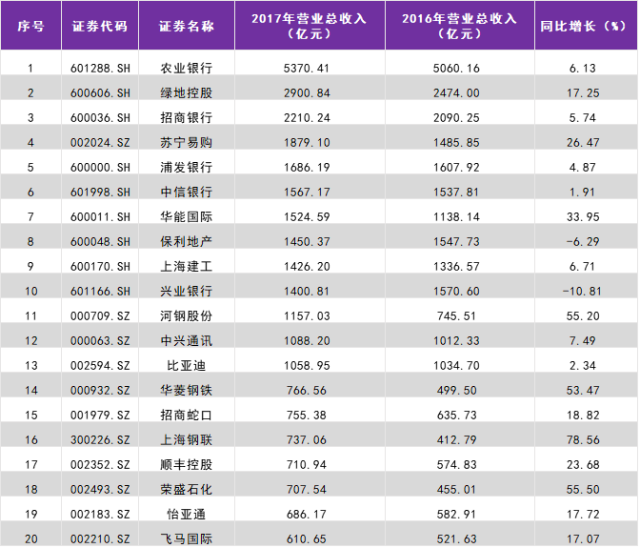The height and width of the screenshot is (548, 640).
Task: Select the value 1336.57
Action: click(456, 267)
